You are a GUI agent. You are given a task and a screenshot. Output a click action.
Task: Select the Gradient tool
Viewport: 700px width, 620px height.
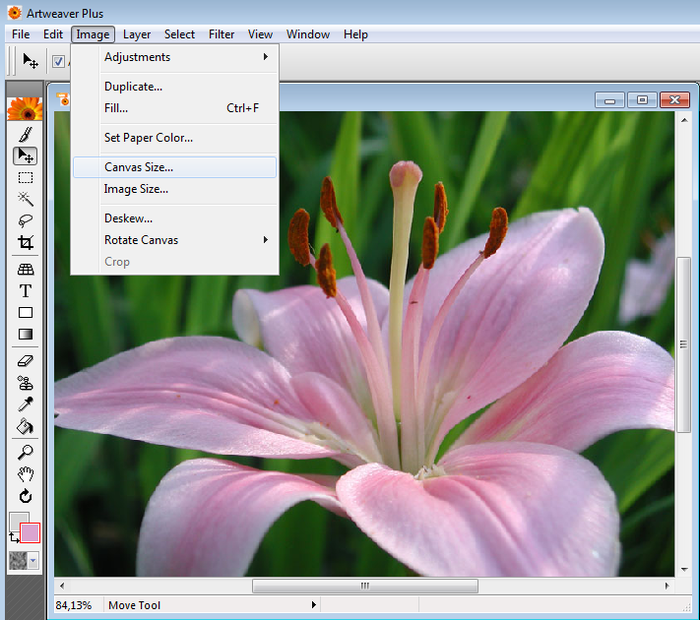pos(25,334)
